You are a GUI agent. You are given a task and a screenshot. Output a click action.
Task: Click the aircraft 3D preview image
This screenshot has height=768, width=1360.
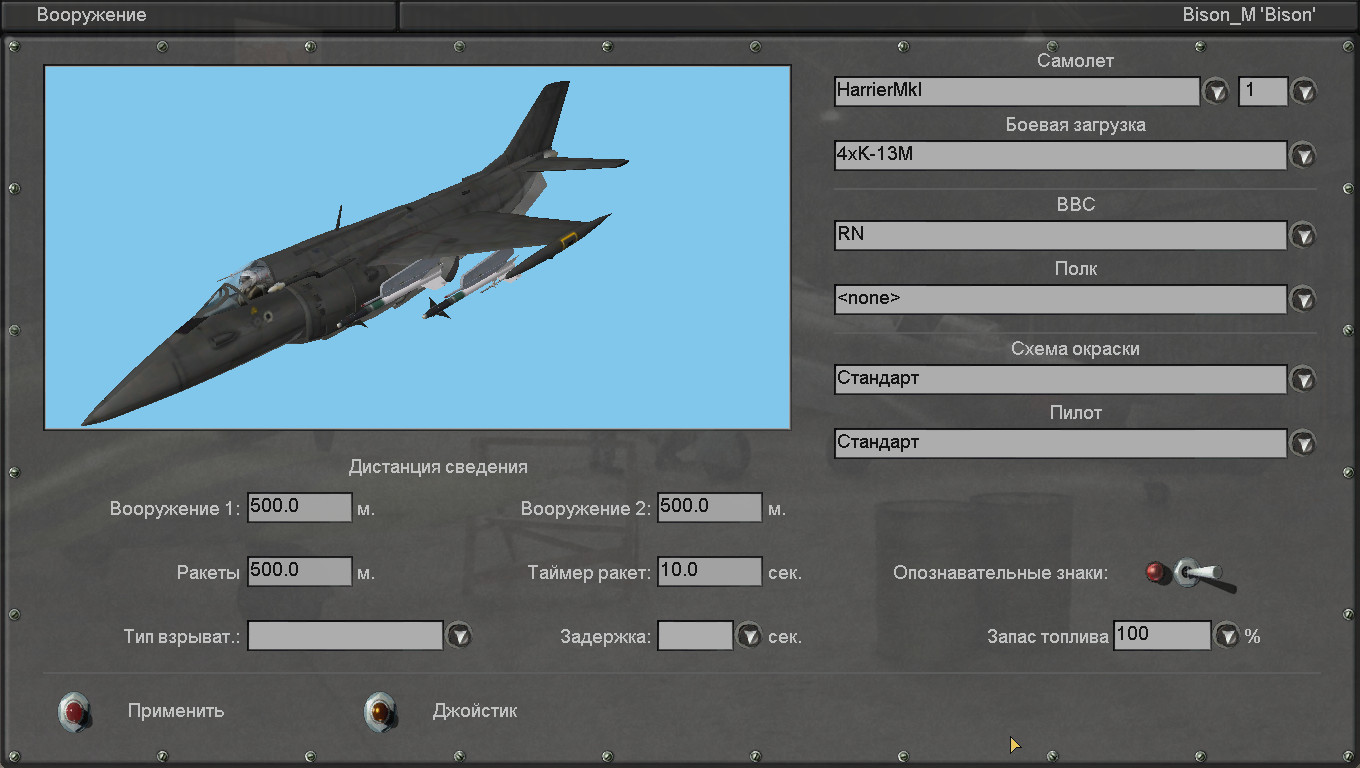417,247
